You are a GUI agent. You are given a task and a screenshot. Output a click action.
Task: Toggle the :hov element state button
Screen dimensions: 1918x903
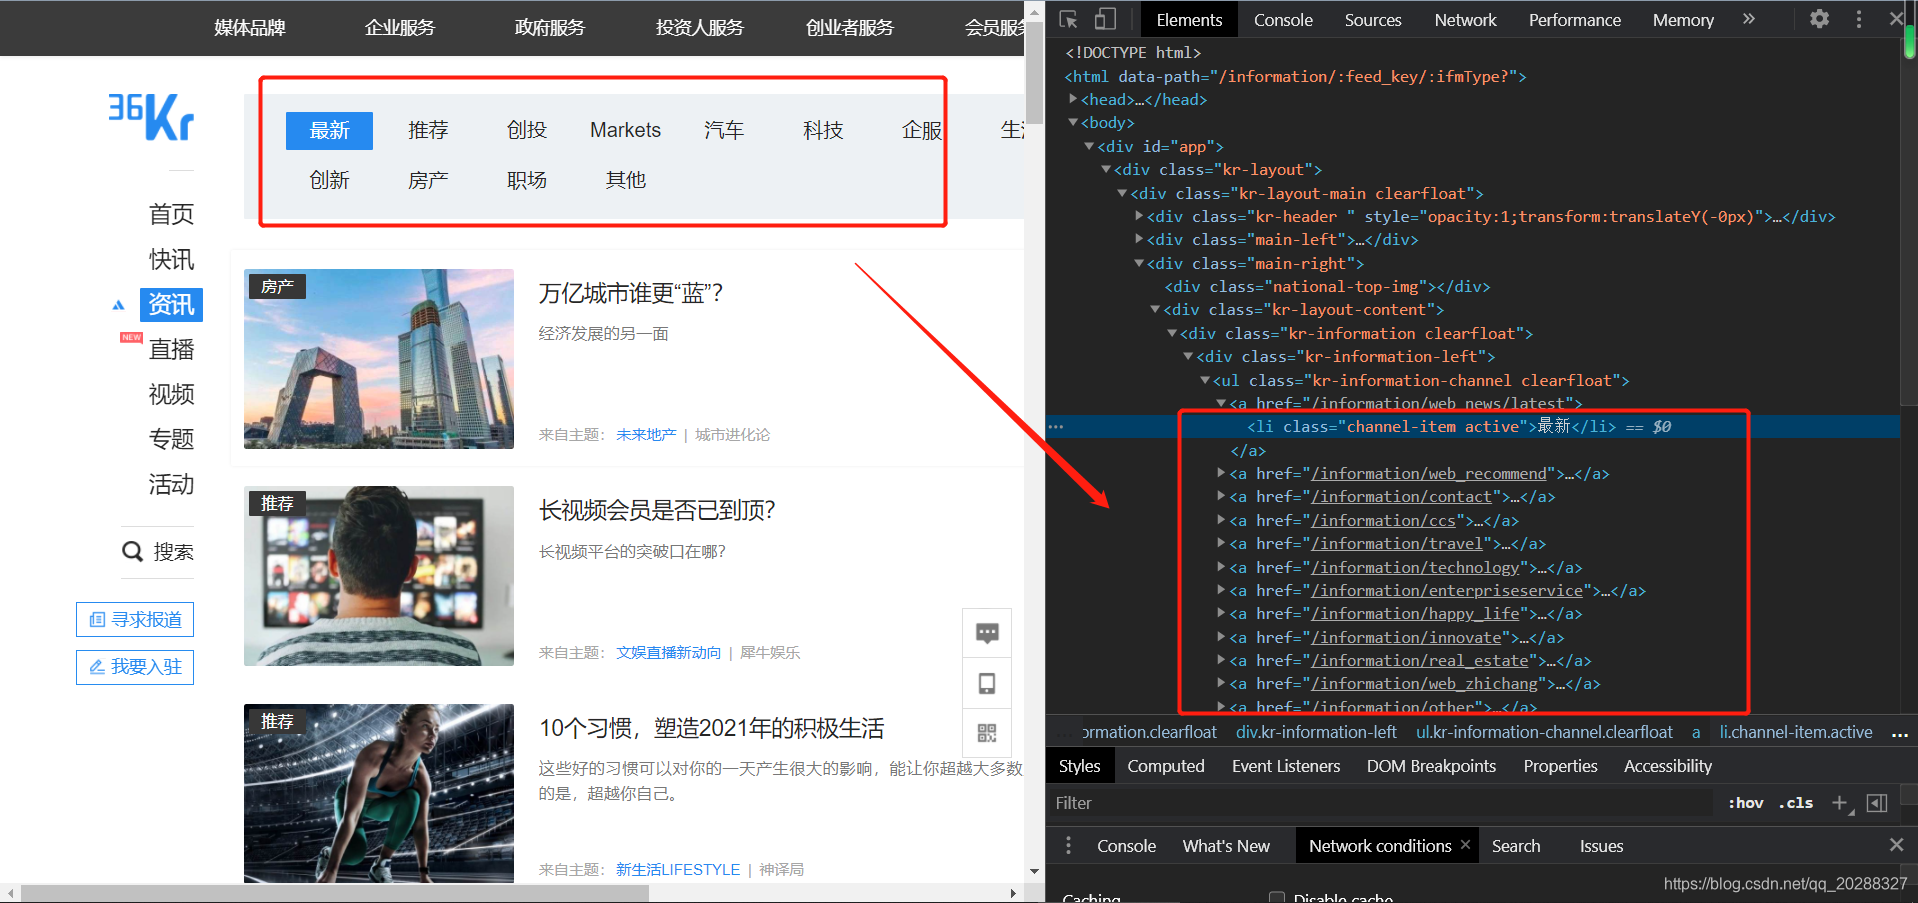point(1746,802)
